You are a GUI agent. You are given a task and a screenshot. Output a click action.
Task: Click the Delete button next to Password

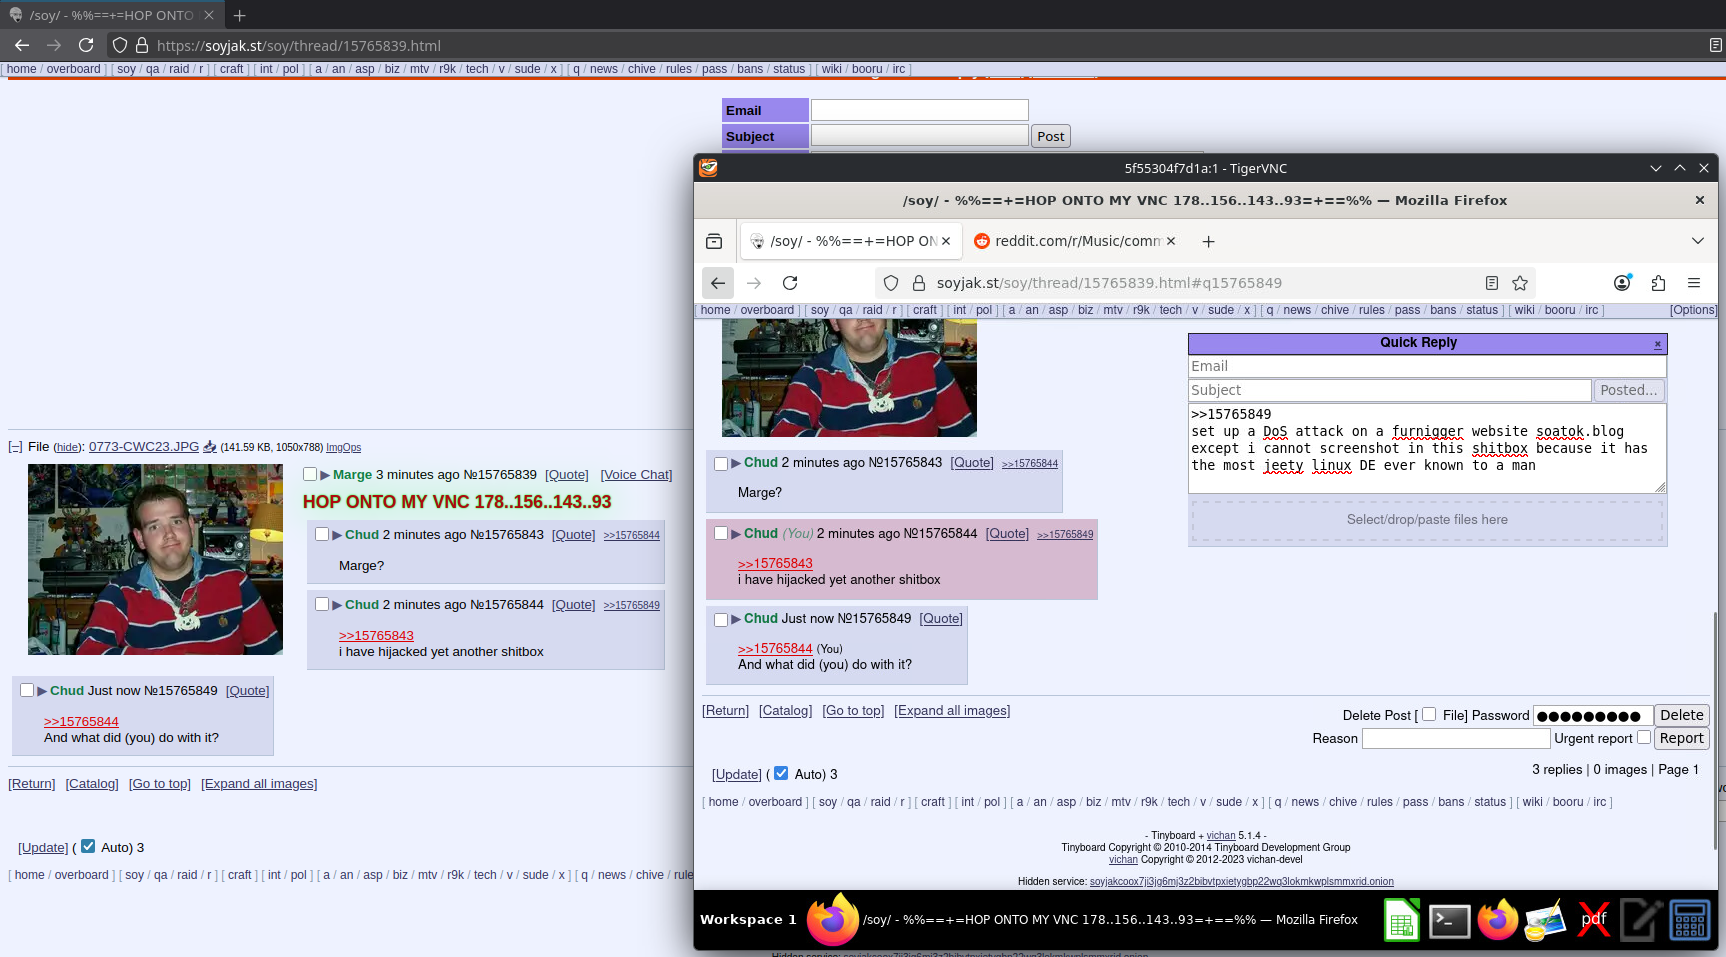1681,715
